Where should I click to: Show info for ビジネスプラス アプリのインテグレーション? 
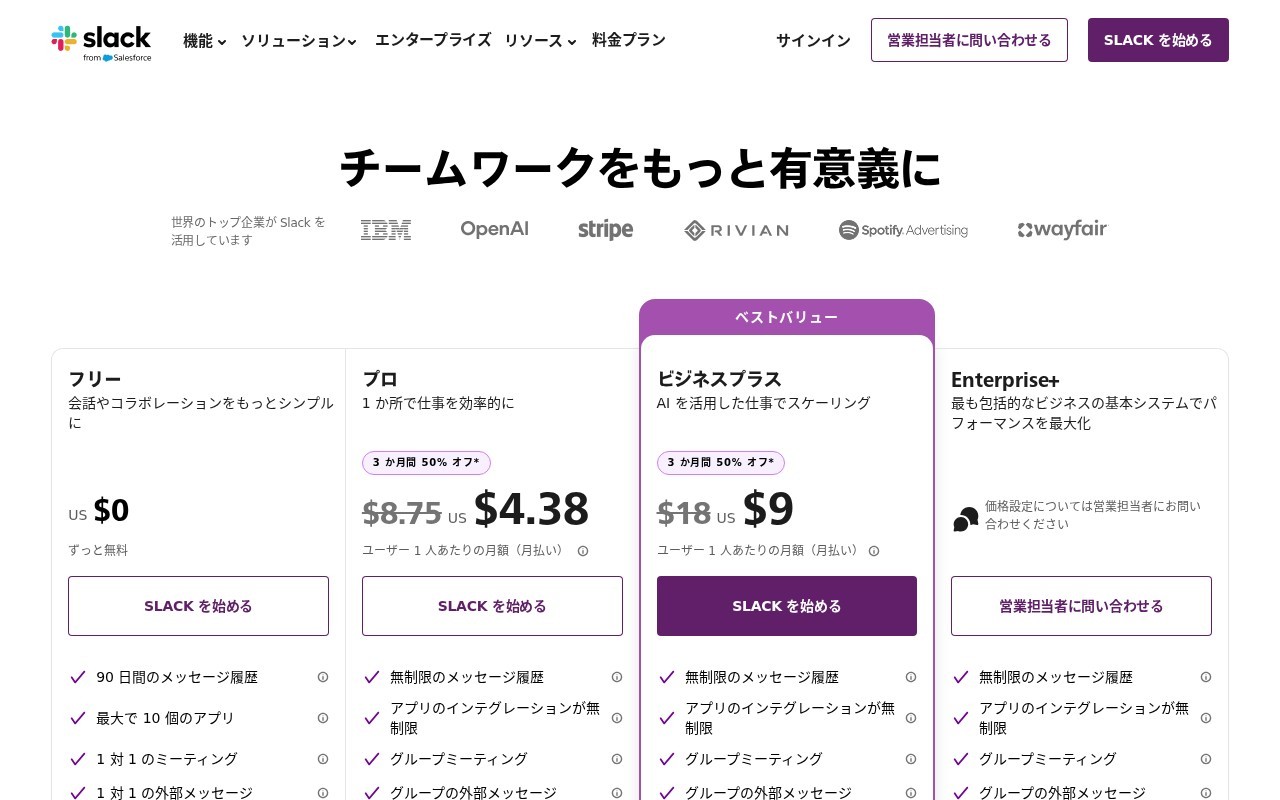[911, 718]
